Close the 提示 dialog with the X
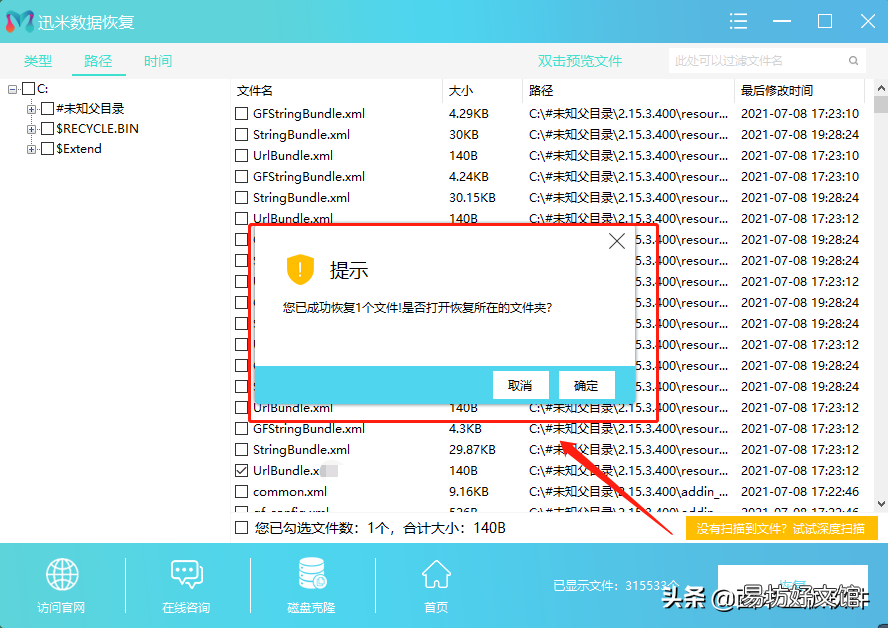The height and width of the screenshot is (628, 888). tap(617, 241)
